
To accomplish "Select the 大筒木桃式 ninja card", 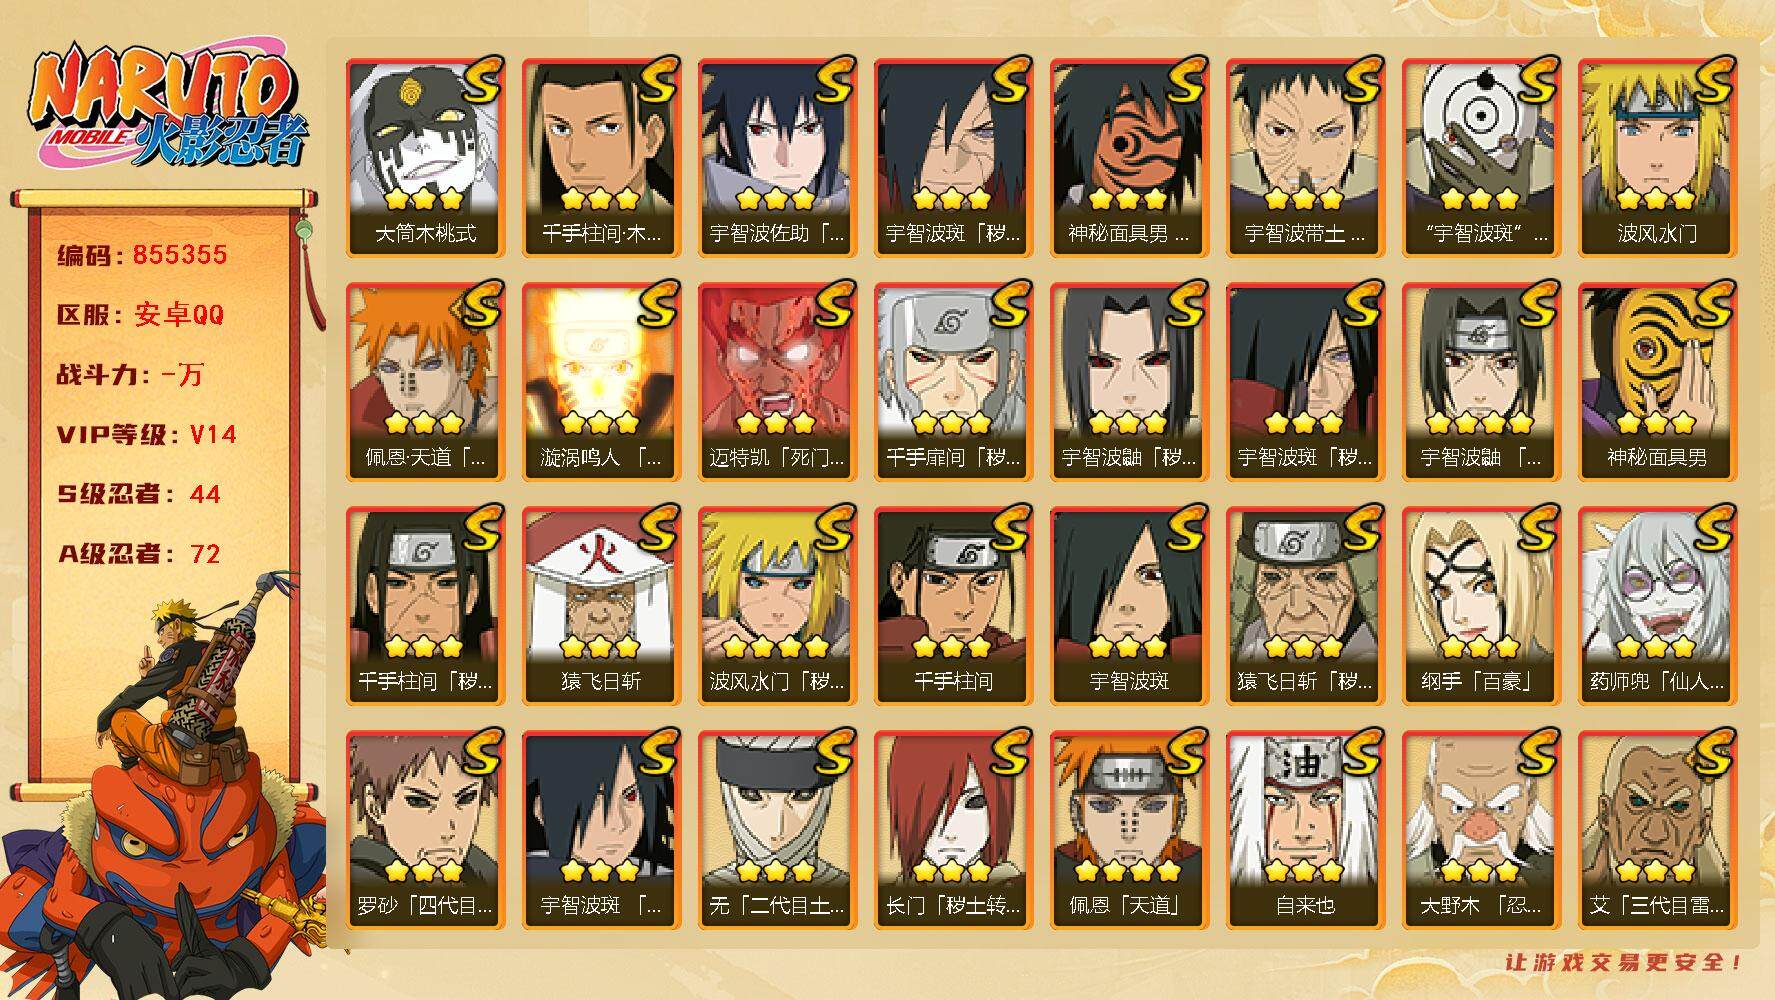I will [x=425, y=158].
